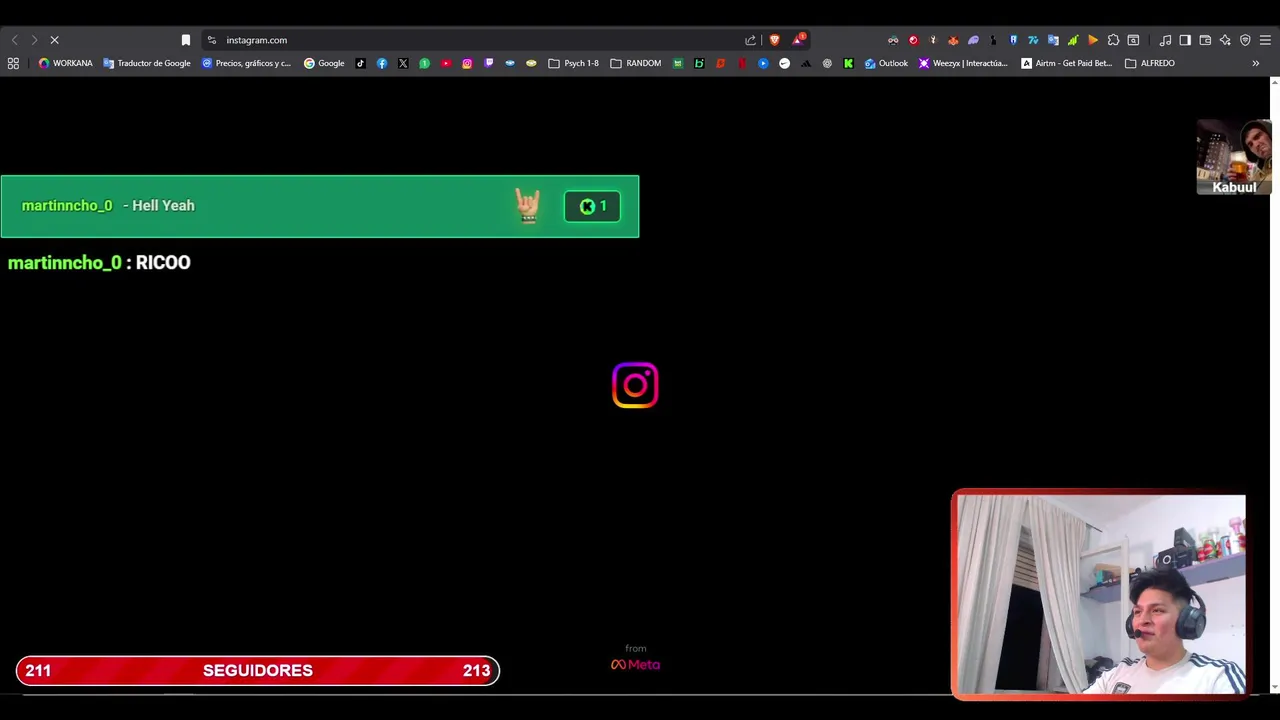Open the green K Kick bookmark icon
Image resolution: width=1280 pixels, height=720 pixels.
(848, 63)
